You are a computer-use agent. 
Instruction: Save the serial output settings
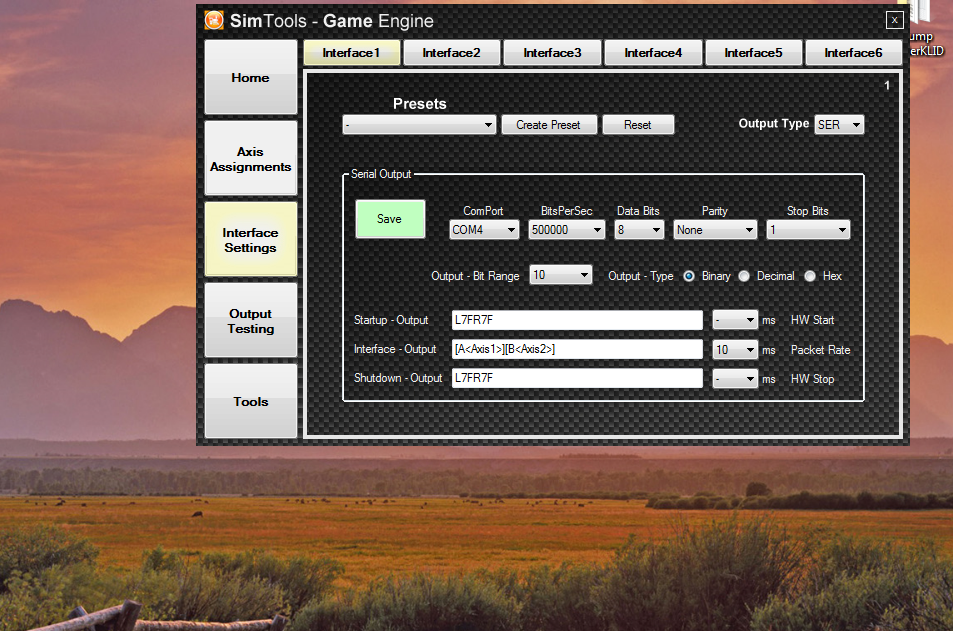pyautogui.click(x=390, y=219)
